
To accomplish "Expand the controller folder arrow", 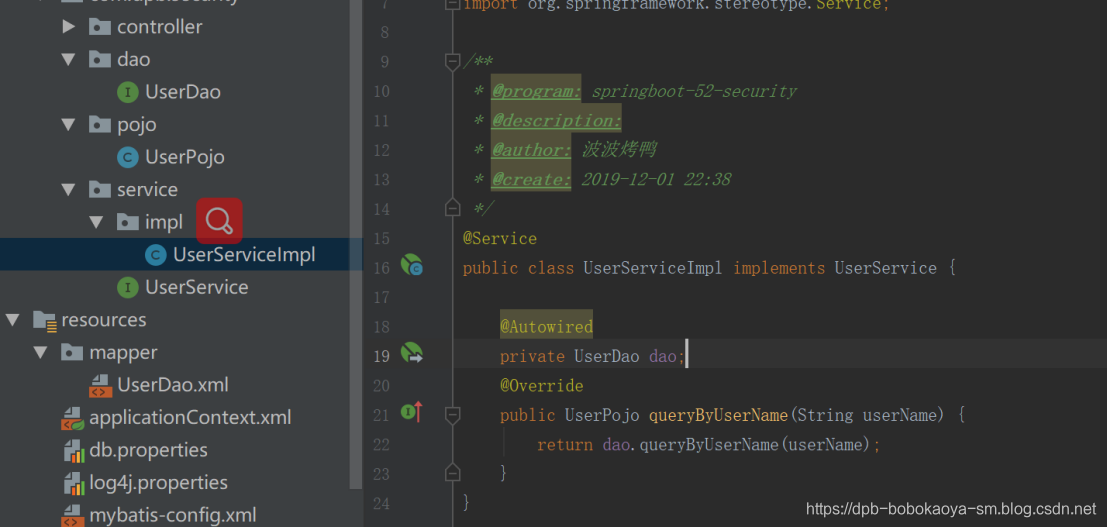I will click(x=68, y=27).
